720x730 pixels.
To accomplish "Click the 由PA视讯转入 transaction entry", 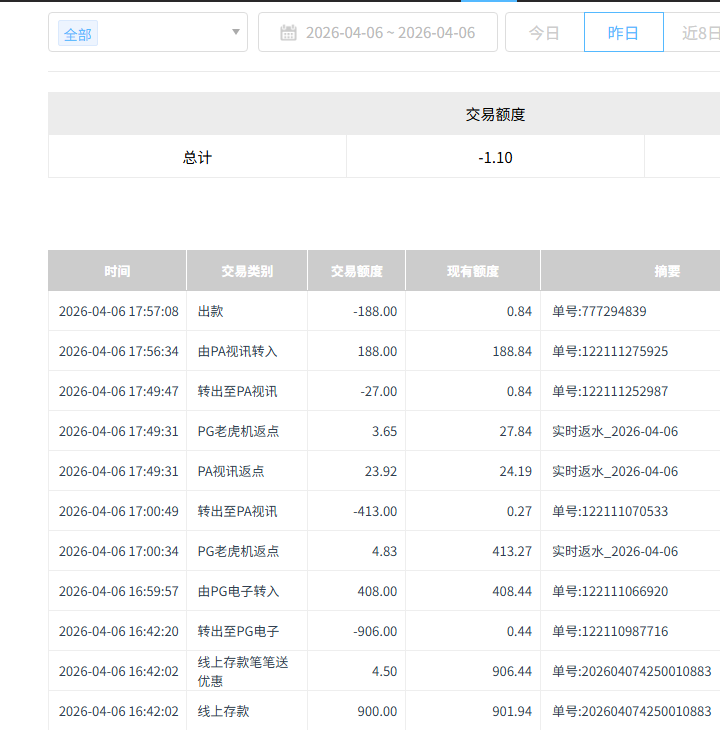I will point(238,351).
